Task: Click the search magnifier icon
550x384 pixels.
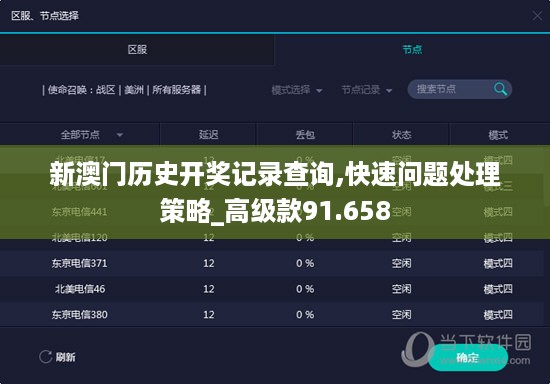Action: [500, 89]
